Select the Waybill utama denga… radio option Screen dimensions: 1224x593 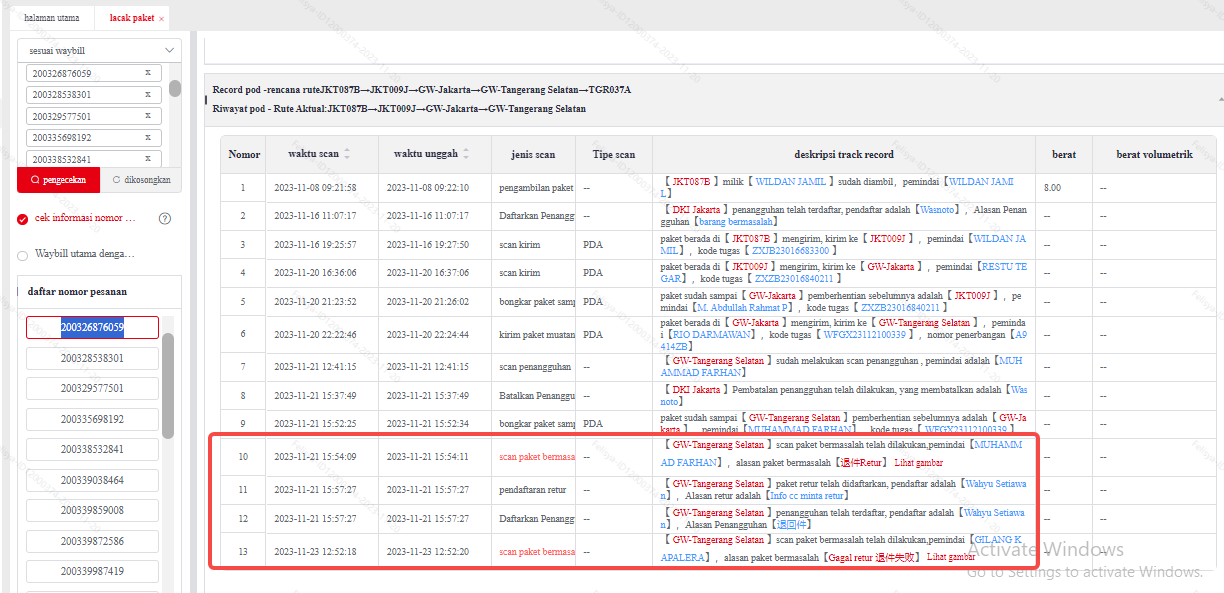pos(23,255)
